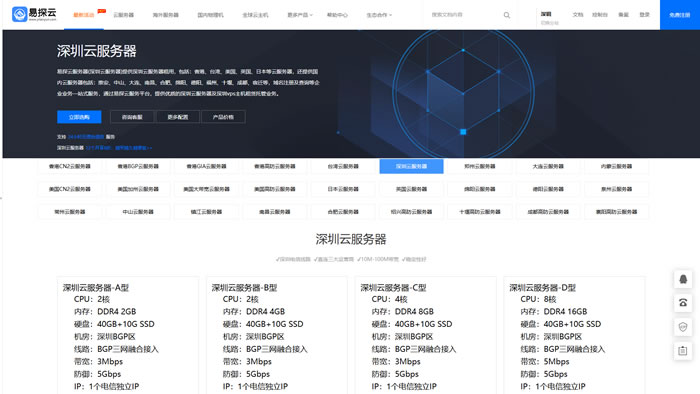The image size is (700, 394).
Task: Click the DDR4 16GB memory value
Action: (565, 311)
